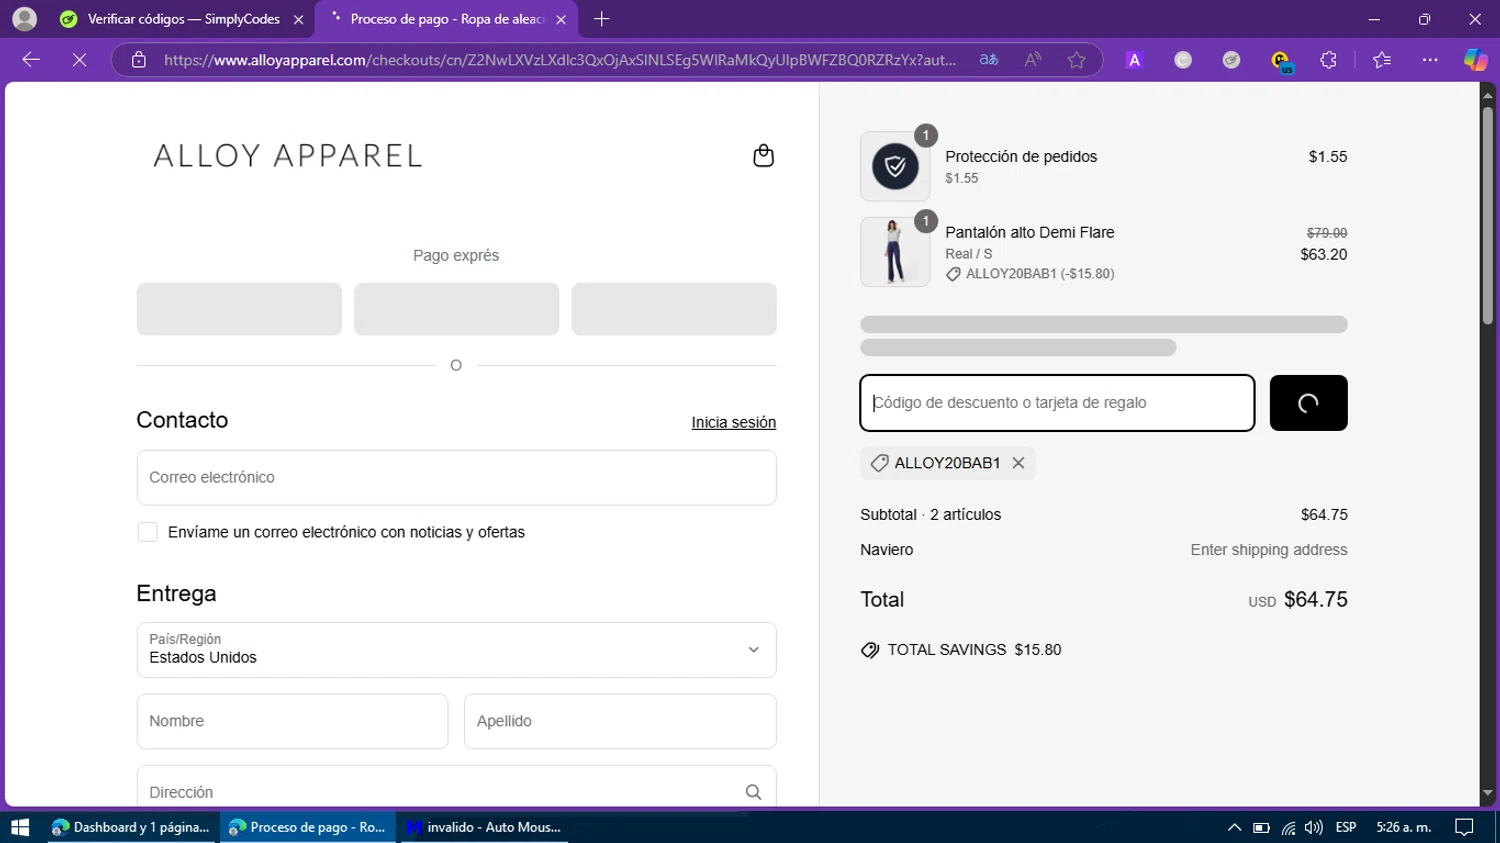Focus the discount code input field
Screen dimensions: 1500x843
tap(1057, 403)
